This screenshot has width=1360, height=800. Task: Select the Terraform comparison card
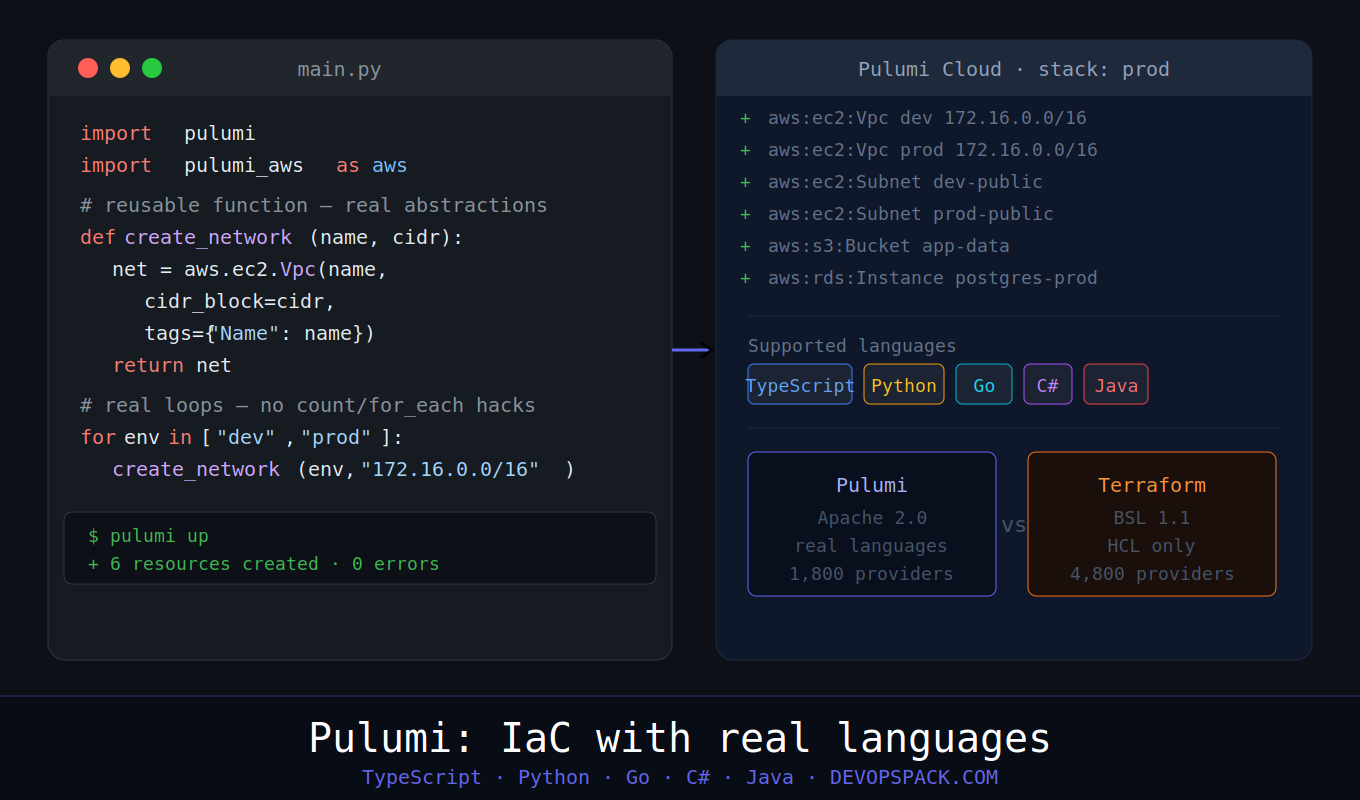coord(1152,524)
